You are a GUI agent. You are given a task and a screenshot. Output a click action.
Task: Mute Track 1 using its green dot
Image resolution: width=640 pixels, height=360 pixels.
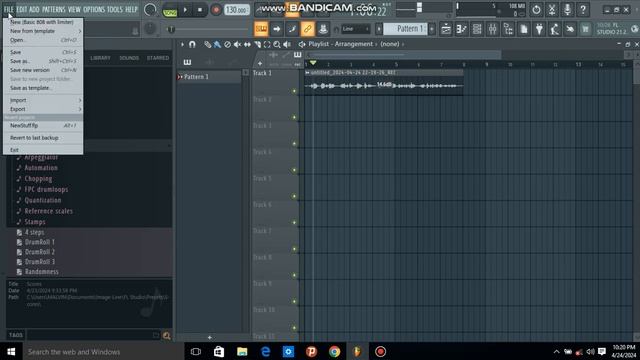(x=294, y=91)
